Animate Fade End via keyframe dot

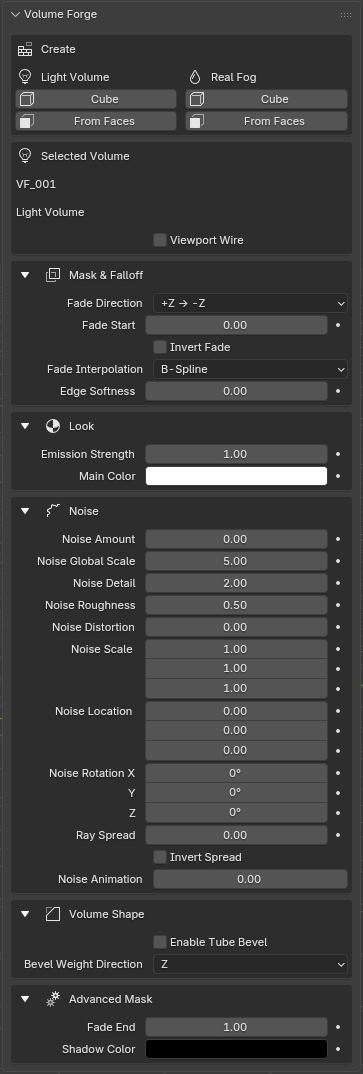pyautogui.click(x=338, y=1027)
